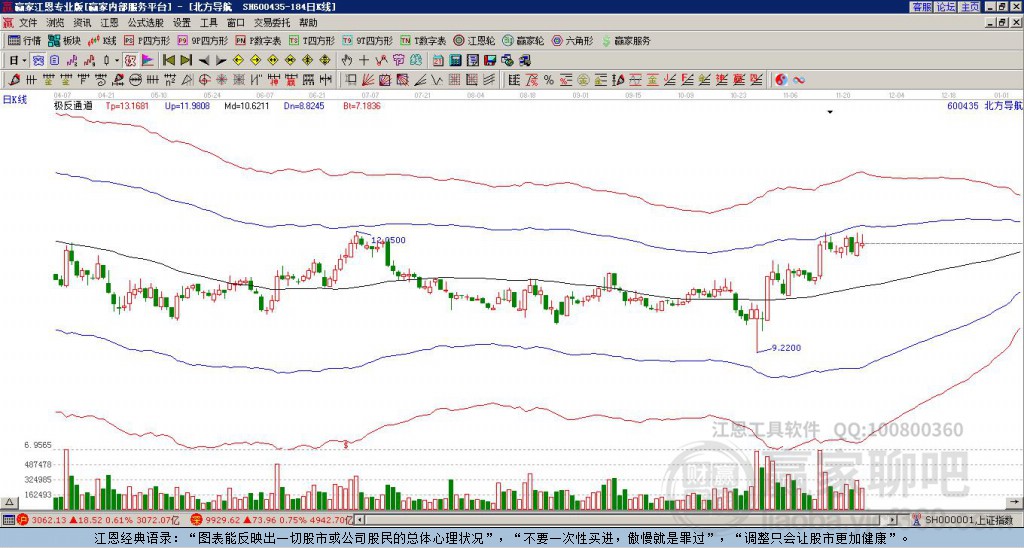Select the fan lines tool
The height and width of the screenshot is (548, 1024).
[368, 80]
